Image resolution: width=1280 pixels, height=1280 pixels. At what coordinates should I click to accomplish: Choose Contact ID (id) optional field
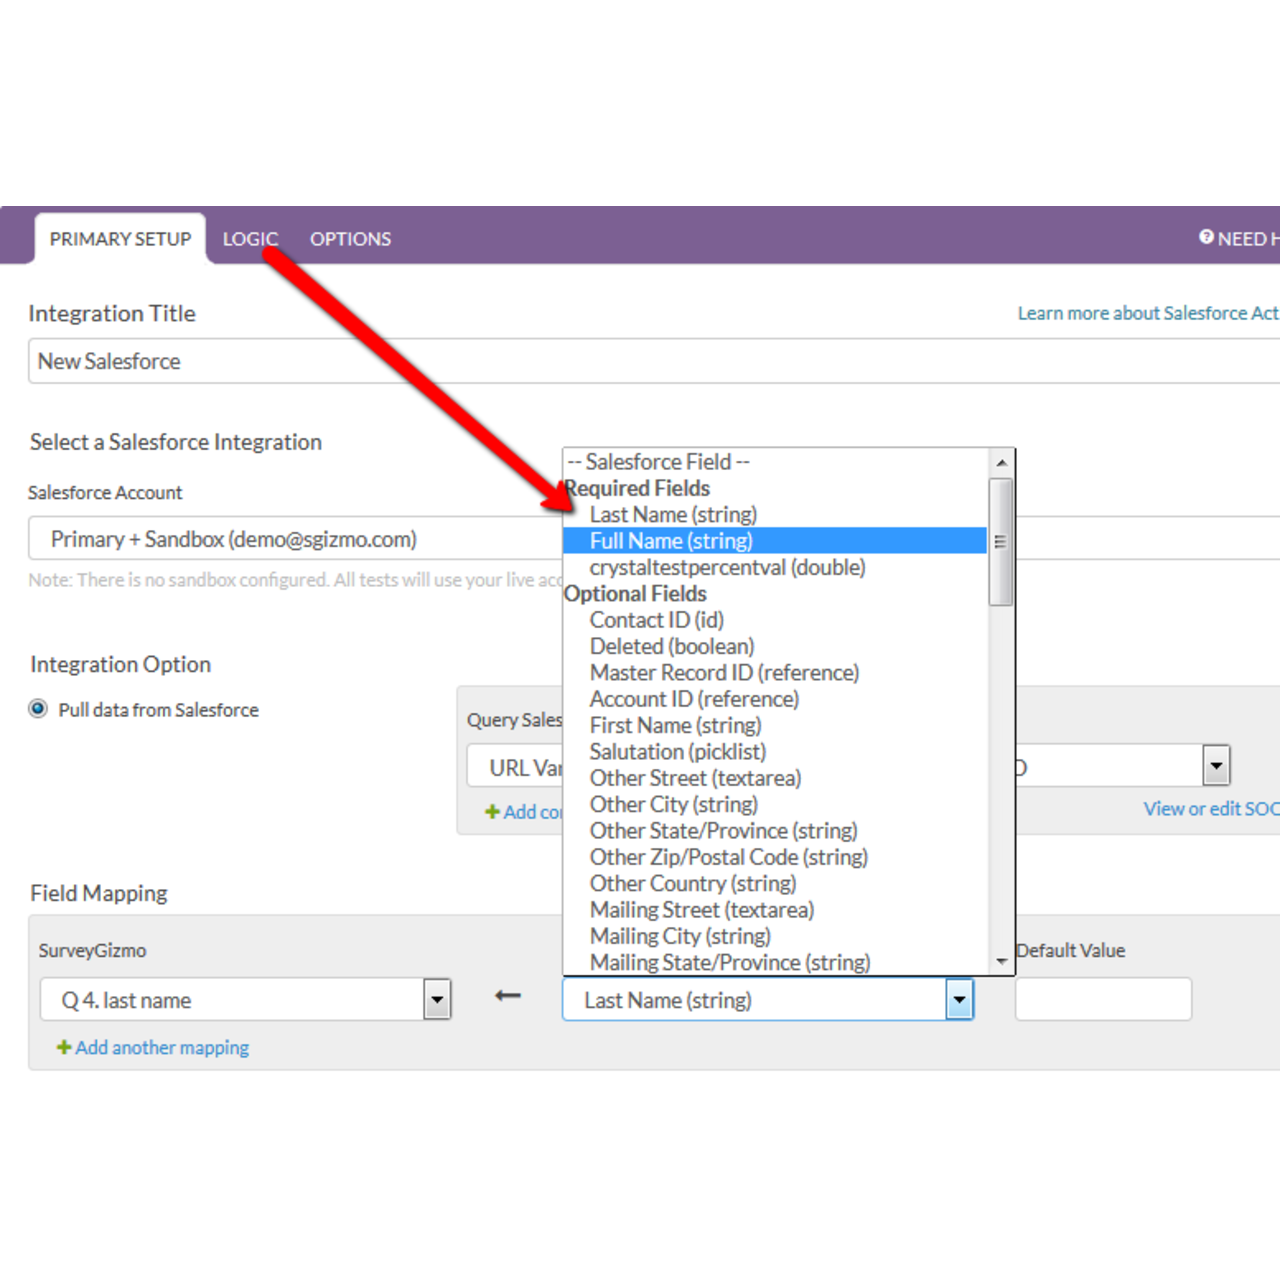tap(655, 620)
